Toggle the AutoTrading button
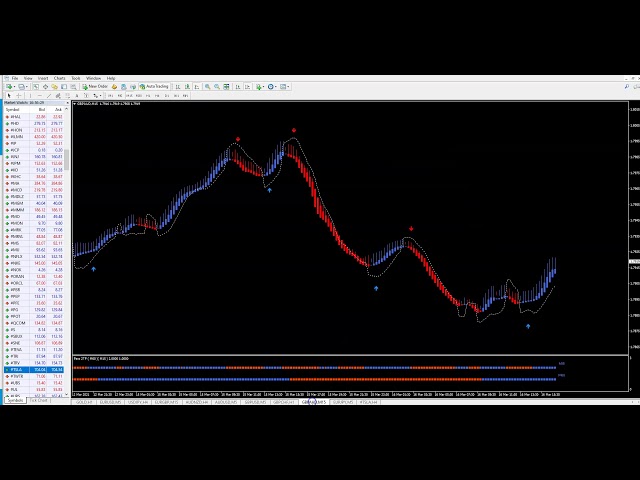 [156, 87]
